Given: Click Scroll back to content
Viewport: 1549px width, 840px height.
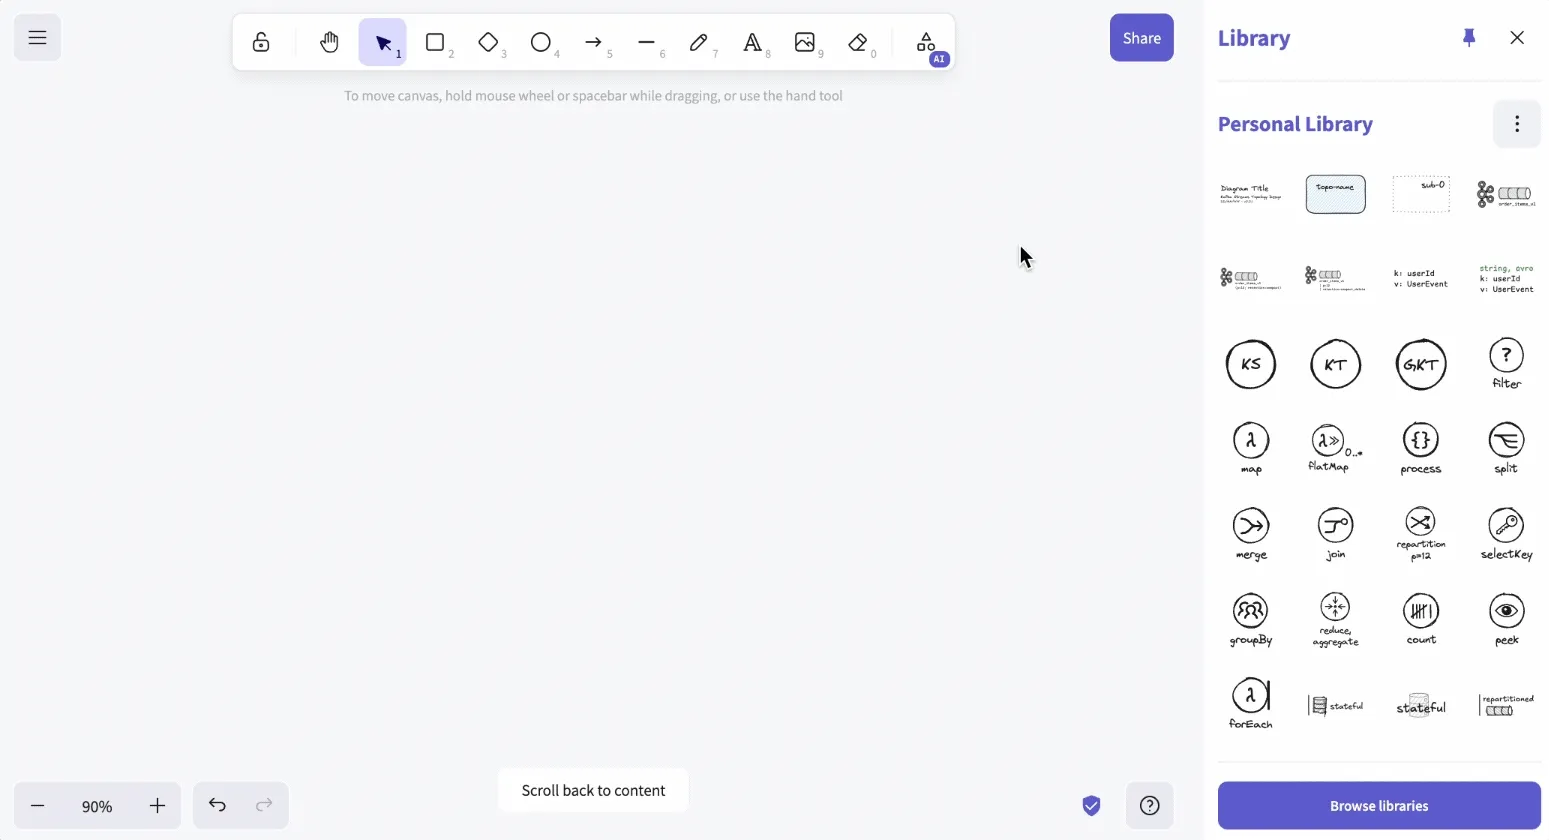Looking at the screenshot, I should click(x=593, y=790).
